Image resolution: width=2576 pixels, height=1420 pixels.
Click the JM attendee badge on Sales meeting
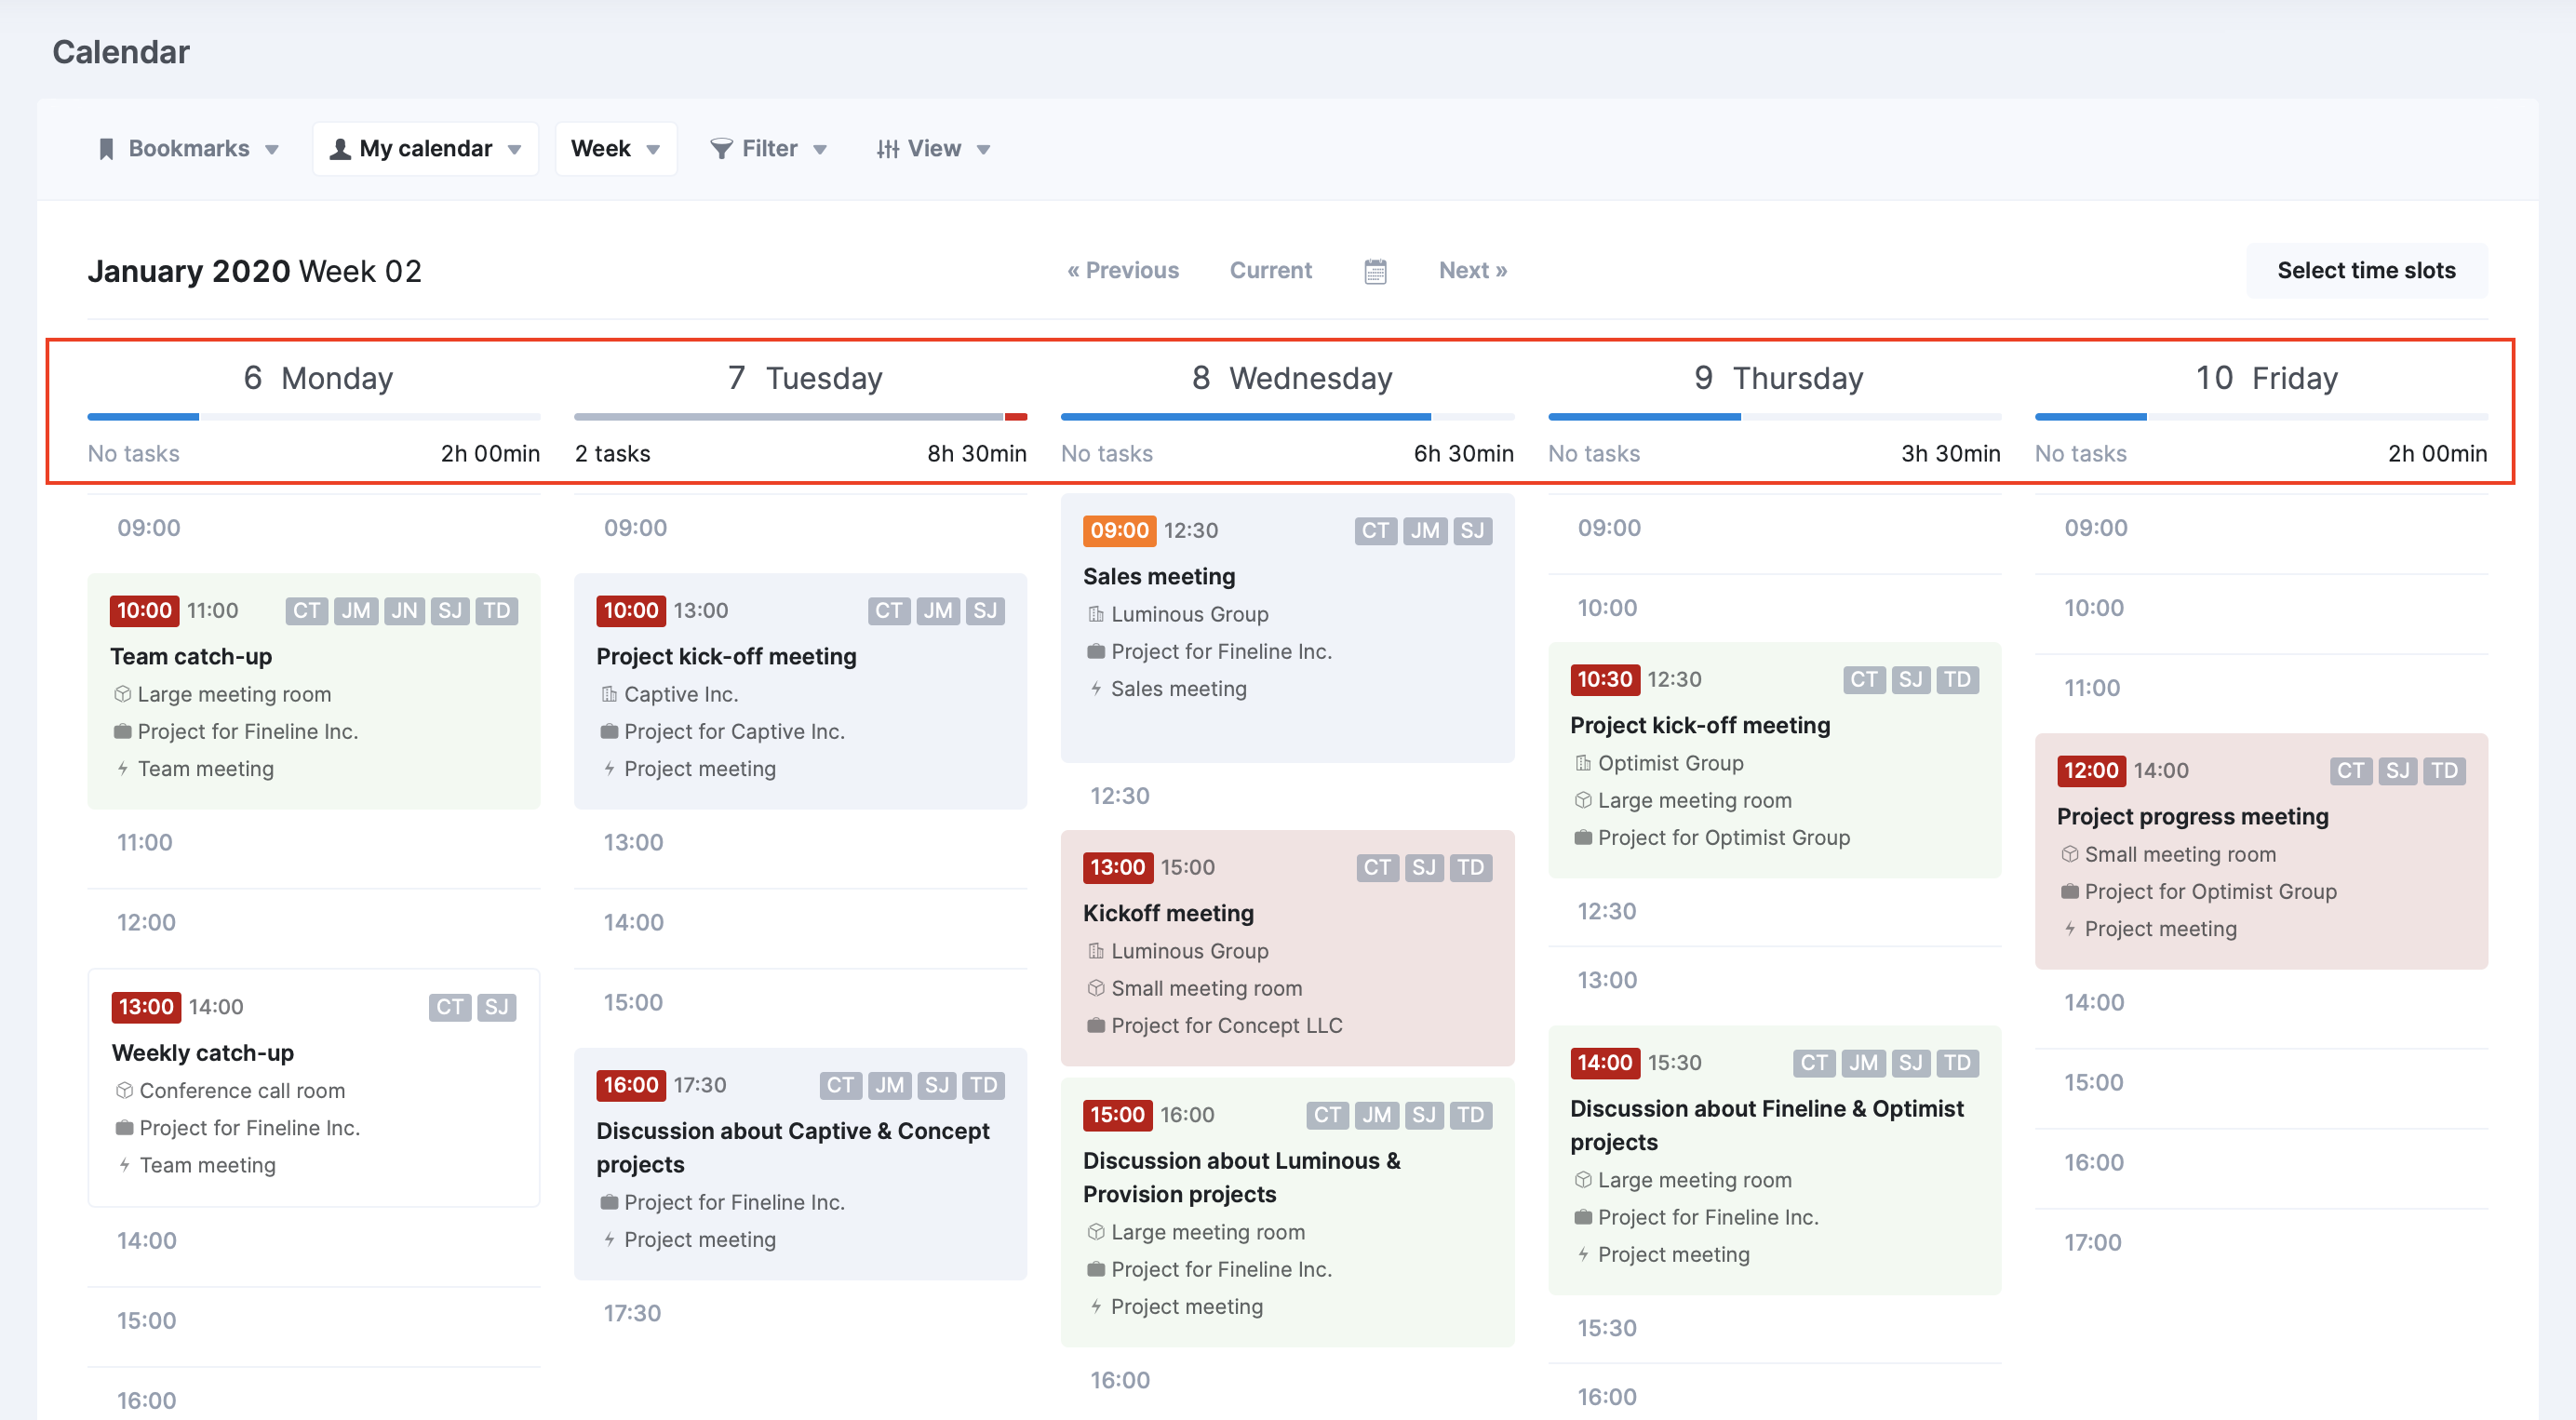click(1424, 530)
